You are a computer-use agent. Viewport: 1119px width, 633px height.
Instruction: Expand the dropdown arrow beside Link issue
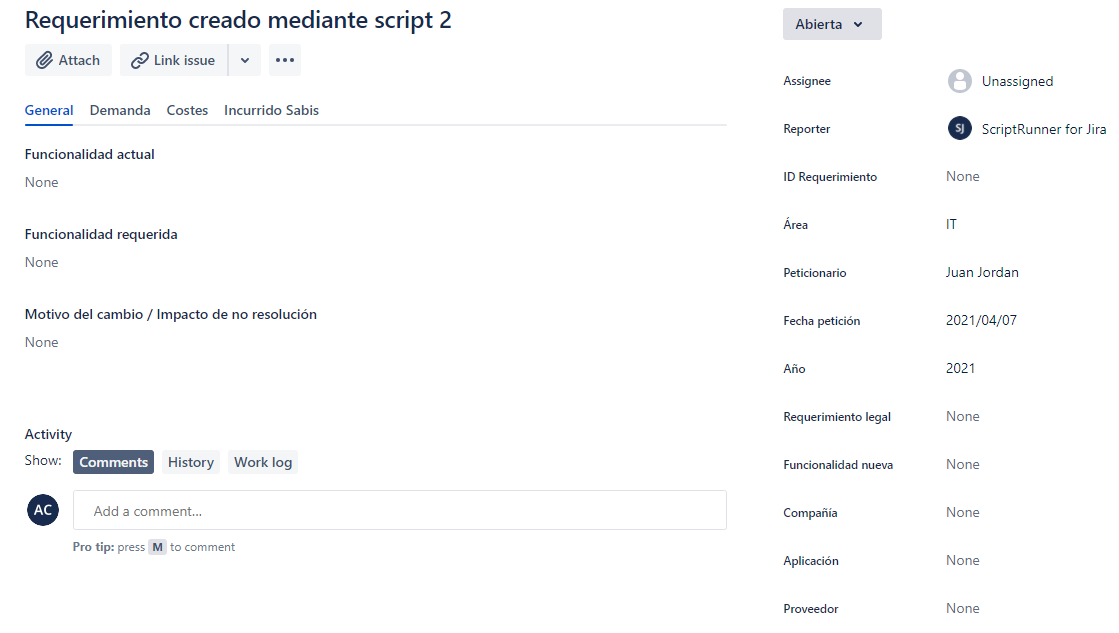(x=245, y=60)
